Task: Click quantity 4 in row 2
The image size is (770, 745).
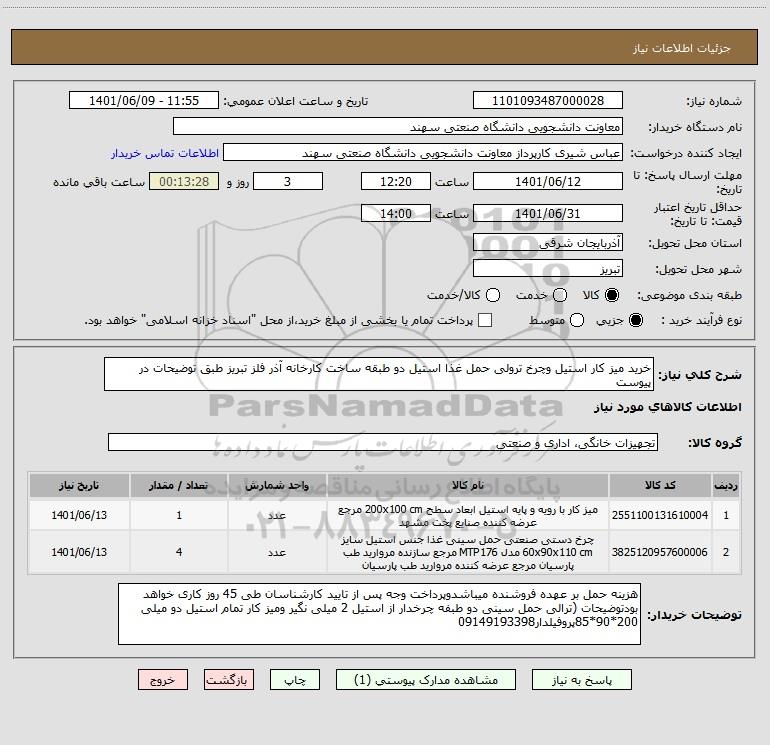Action: pyautogui.click(x=179, y=552)
